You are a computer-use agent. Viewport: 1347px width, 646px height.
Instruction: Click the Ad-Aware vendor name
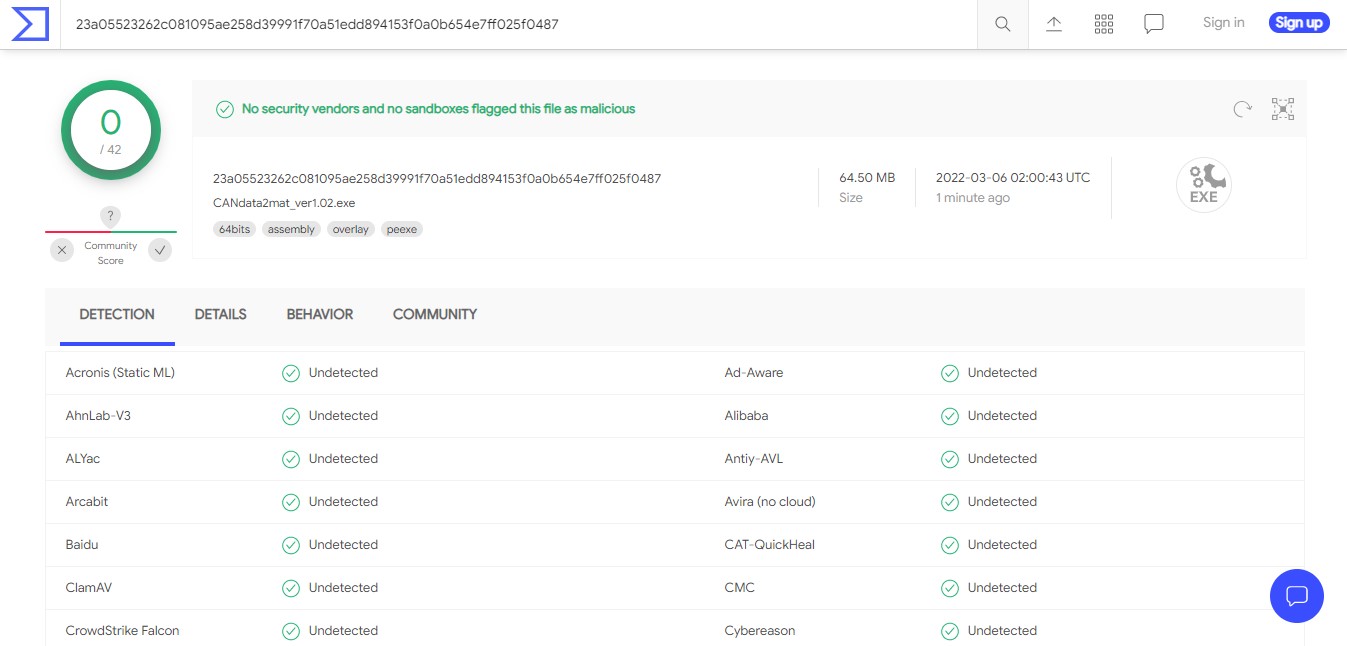(x=754, y=373)
